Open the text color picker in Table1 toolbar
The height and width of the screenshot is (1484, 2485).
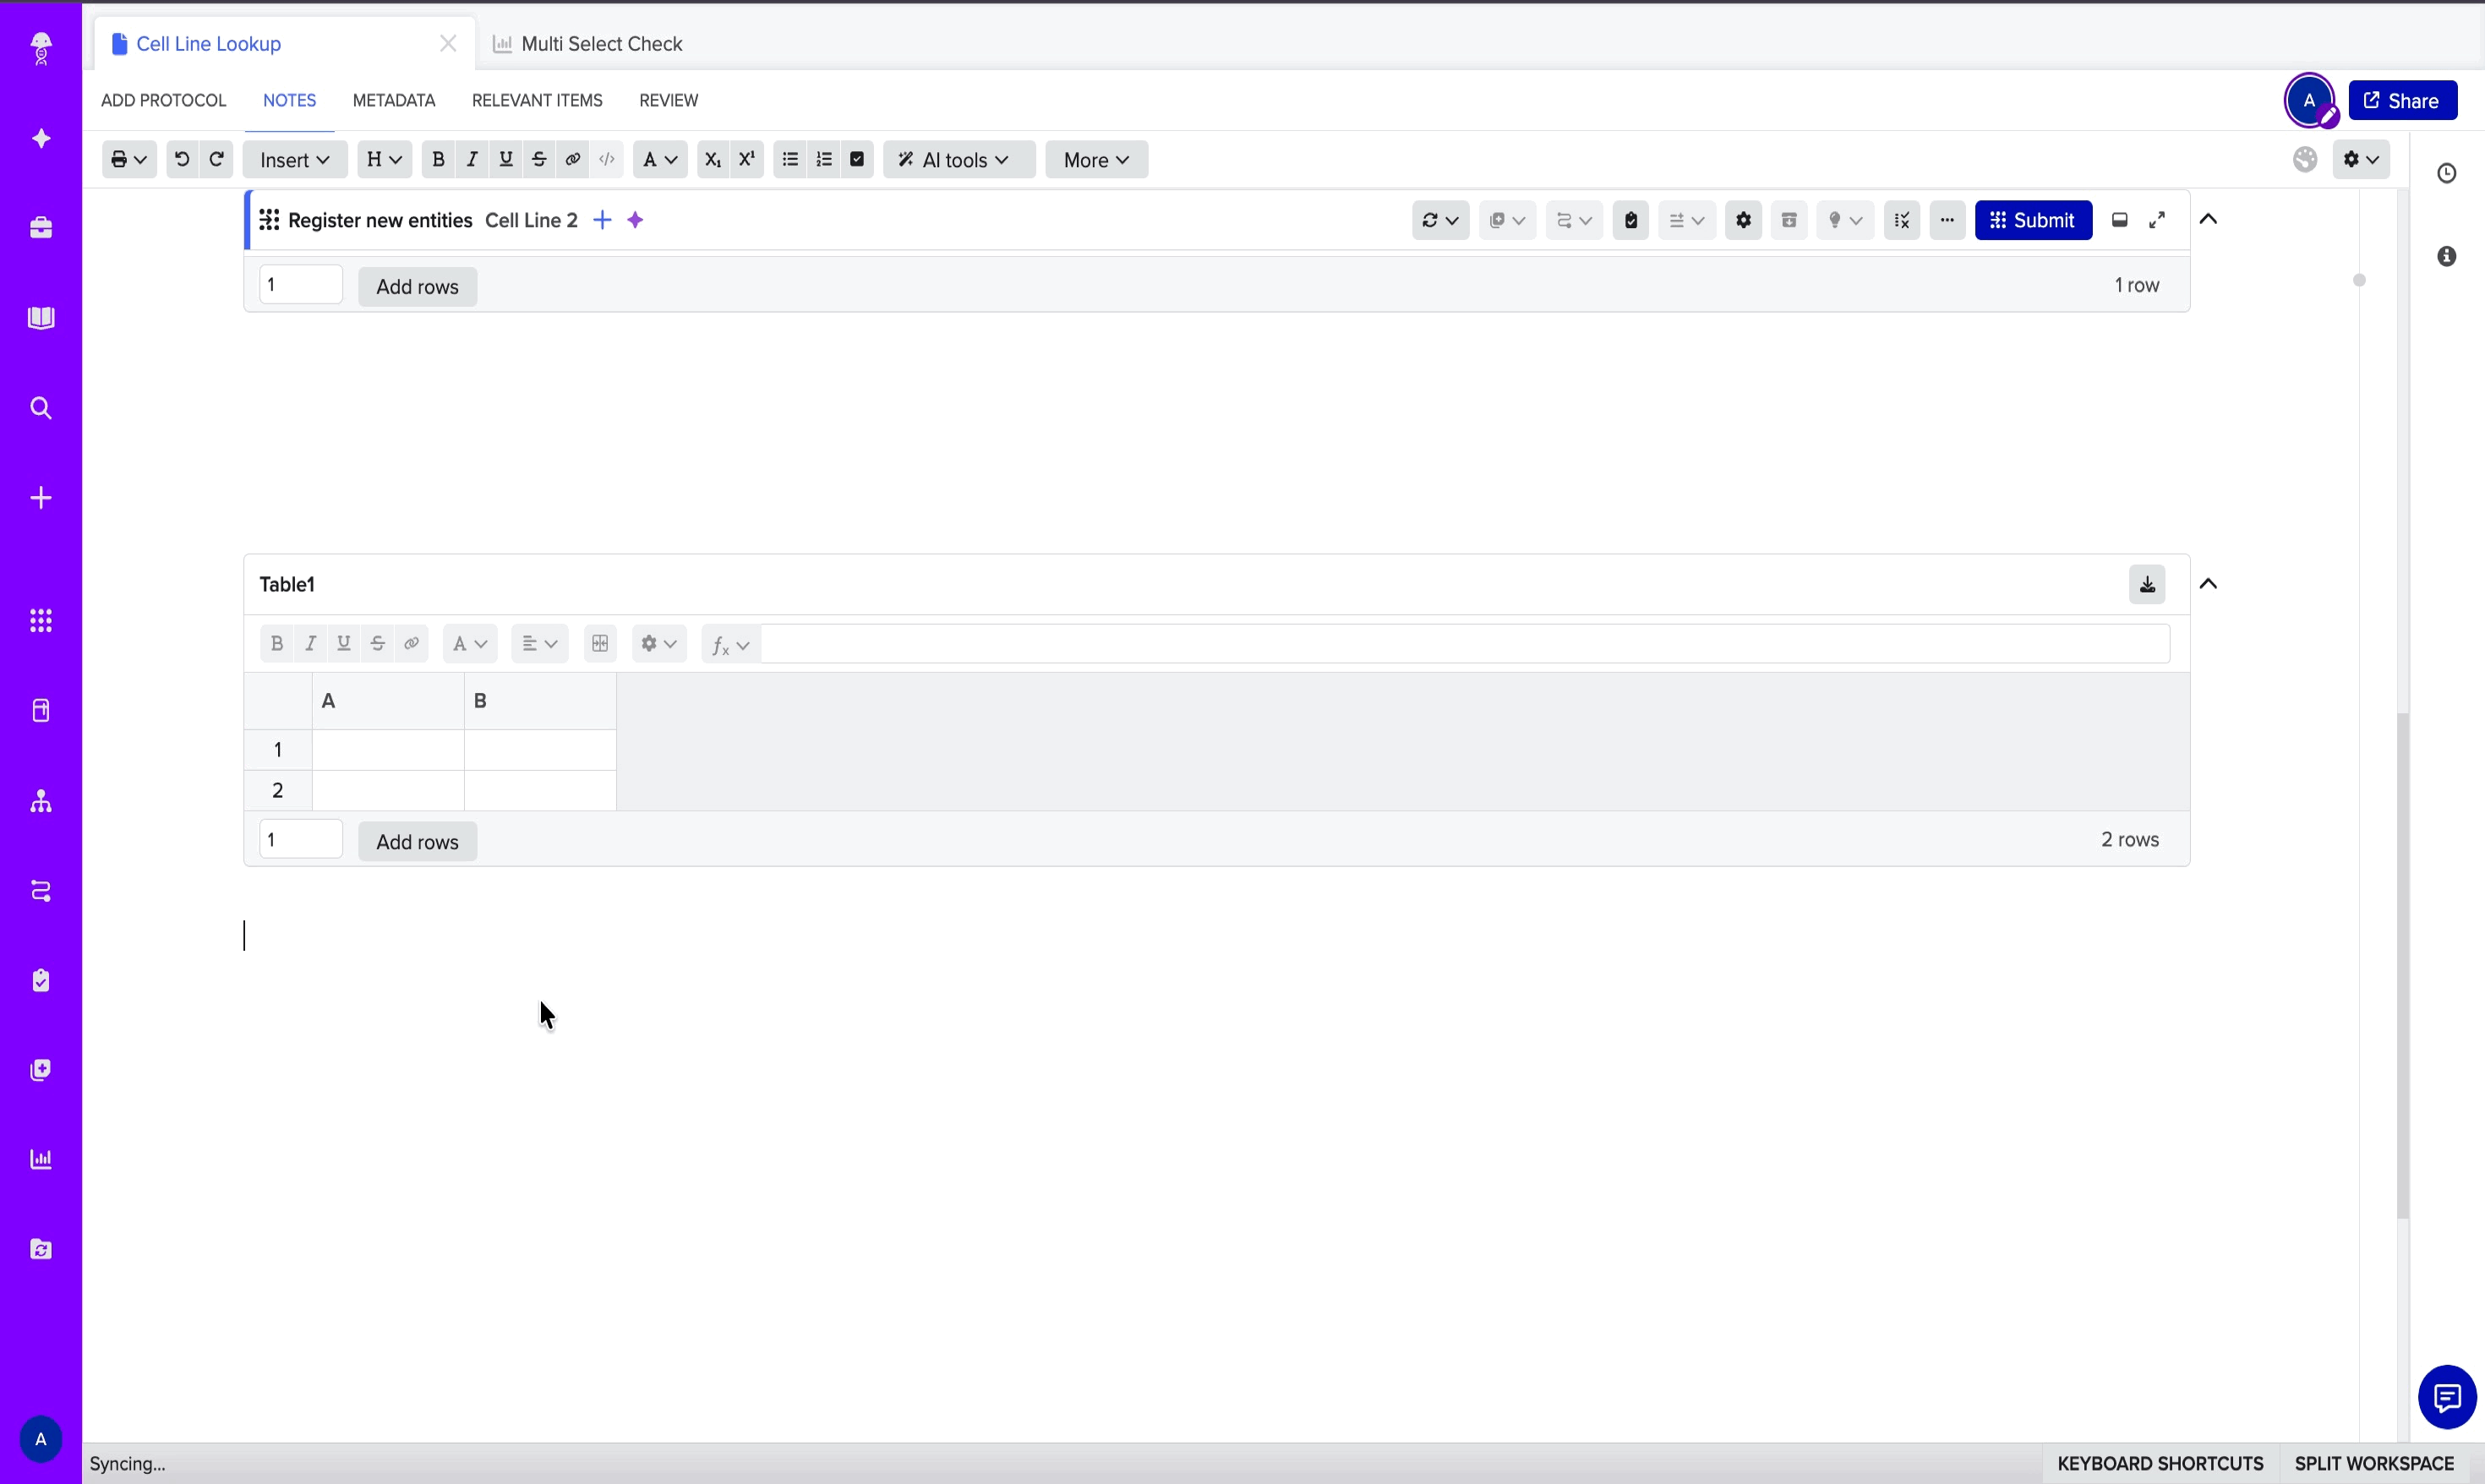pyautogui.click(x=468, y=643)
